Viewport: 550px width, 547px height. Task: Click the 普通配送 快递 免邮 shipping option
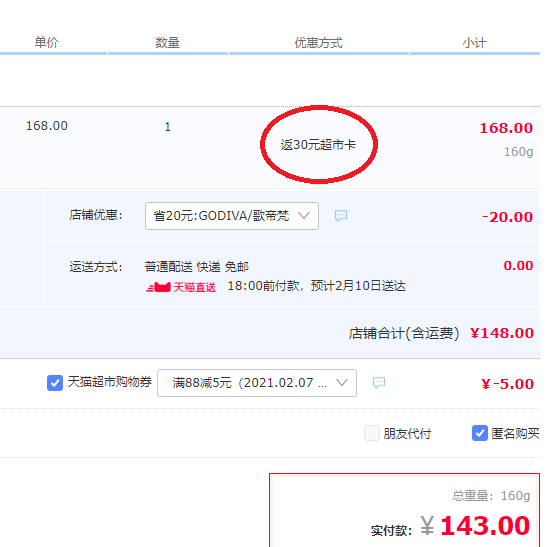[x=197, y=267]
